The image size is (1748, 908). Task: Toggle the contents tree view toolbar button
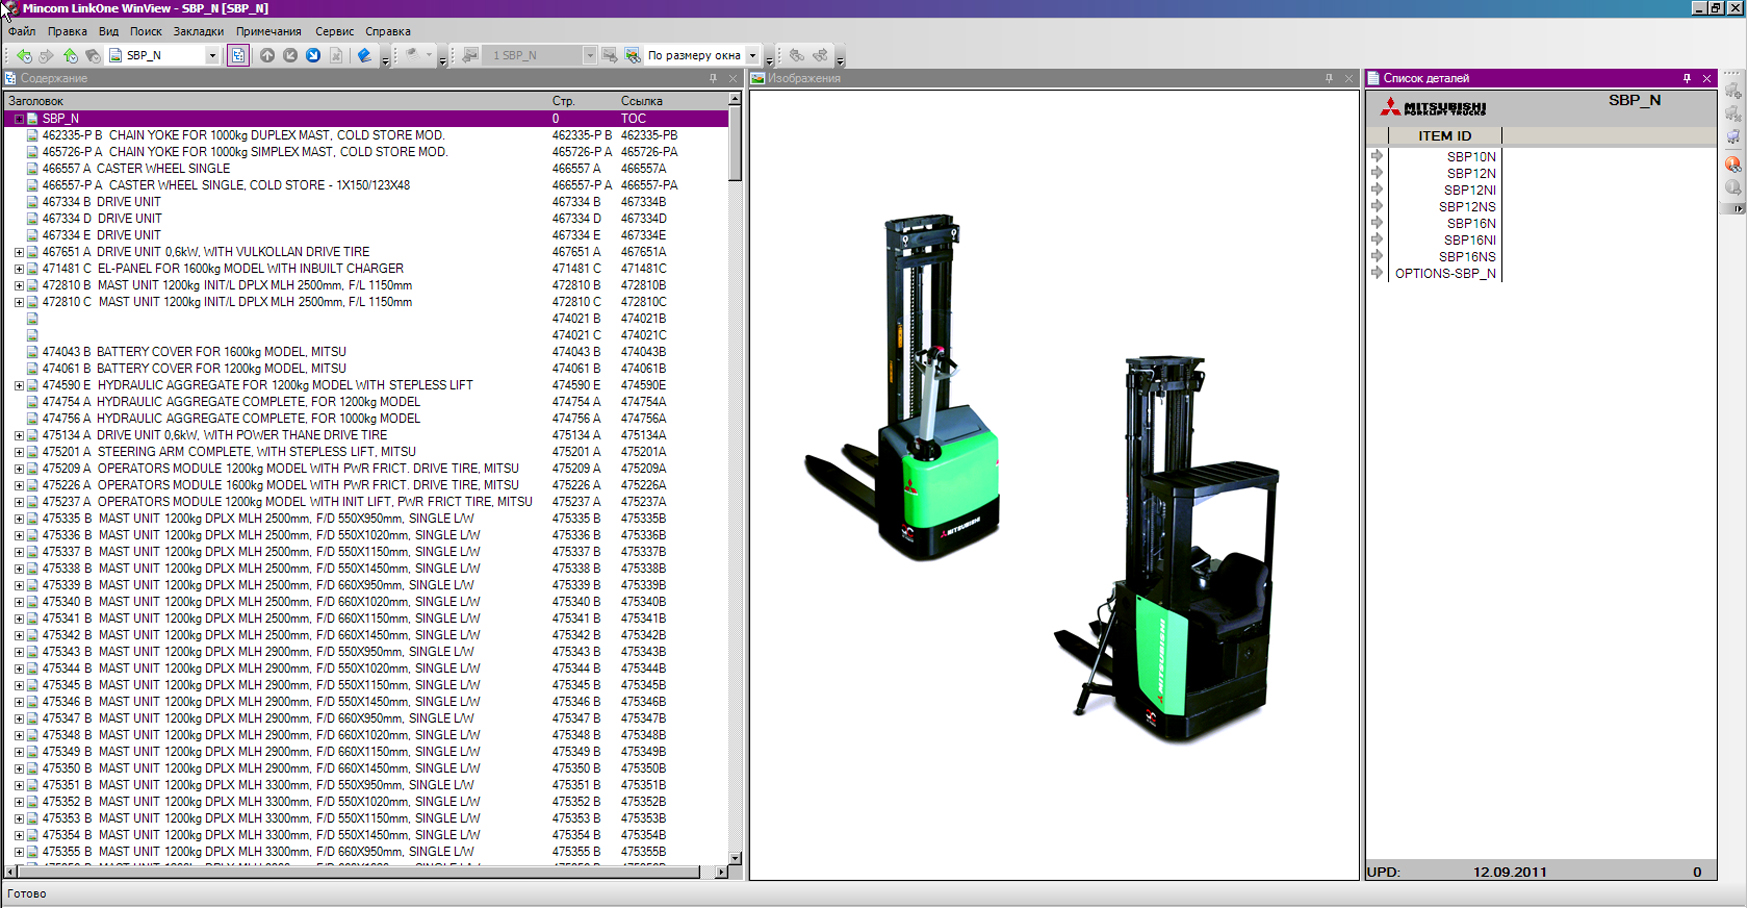[238, 56]
